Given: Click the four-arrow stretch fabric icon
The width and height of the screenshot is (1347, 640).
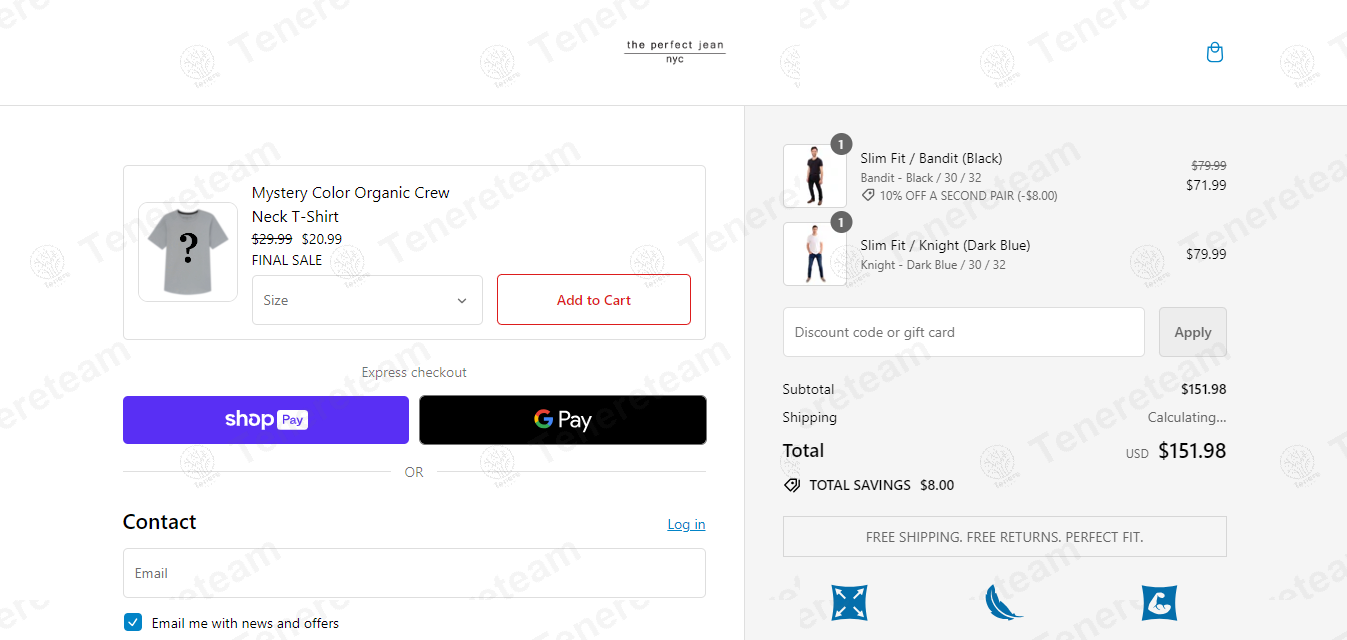Looking at the screenshot, I should (849, 602).
